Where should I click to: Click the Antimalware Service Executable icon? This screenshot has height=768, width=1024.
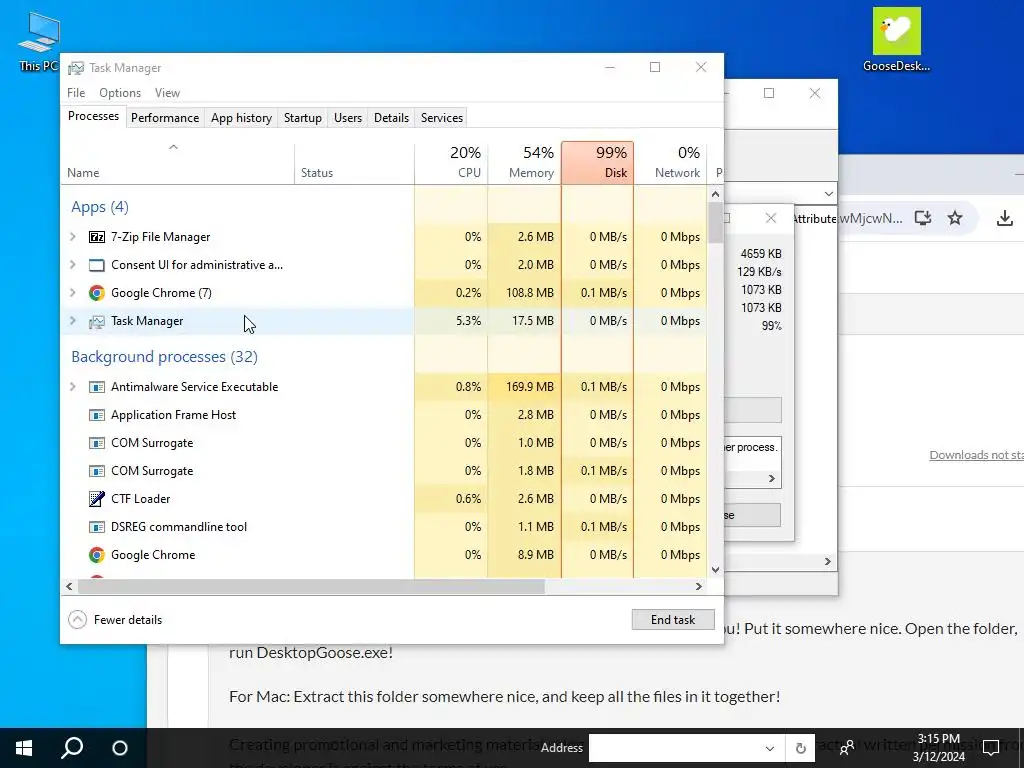[x=97, y=387]
